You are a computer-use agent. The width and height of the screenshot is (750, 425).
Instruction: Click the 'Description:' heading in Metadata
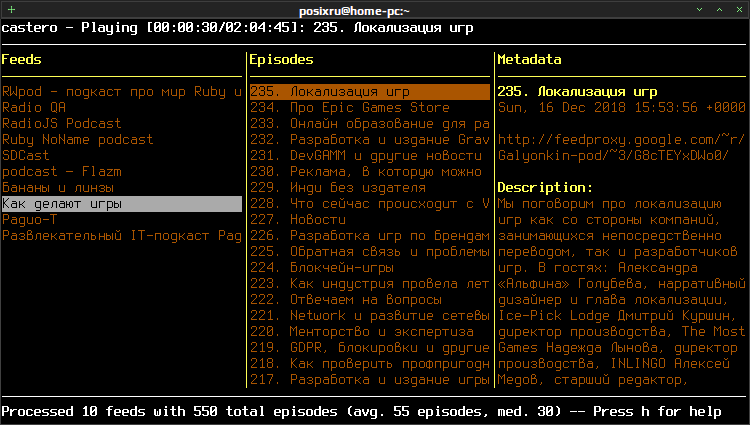tap(545, 187)
